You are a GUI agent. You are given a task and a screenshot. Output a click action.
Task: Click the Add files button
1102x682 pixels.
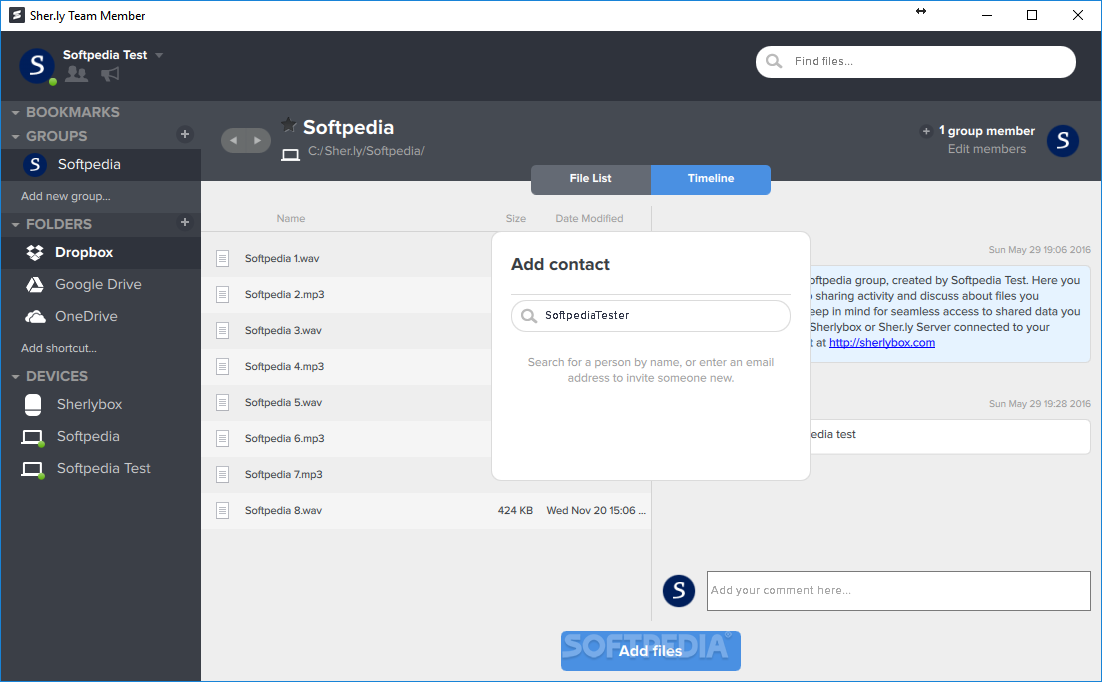[651, 651]
